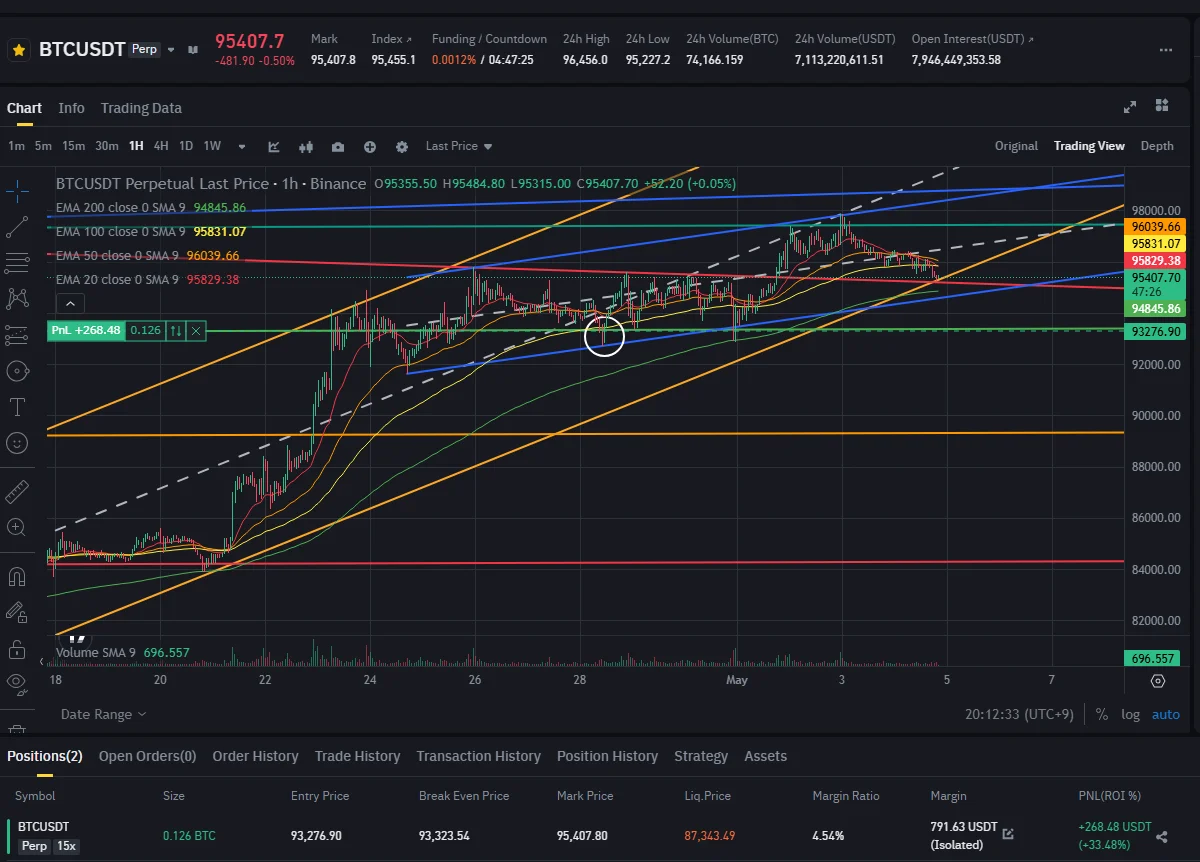The height and width of the screenshot is (862, 1200).
Task: Select the 5m interval
Action: pos(43,146)
